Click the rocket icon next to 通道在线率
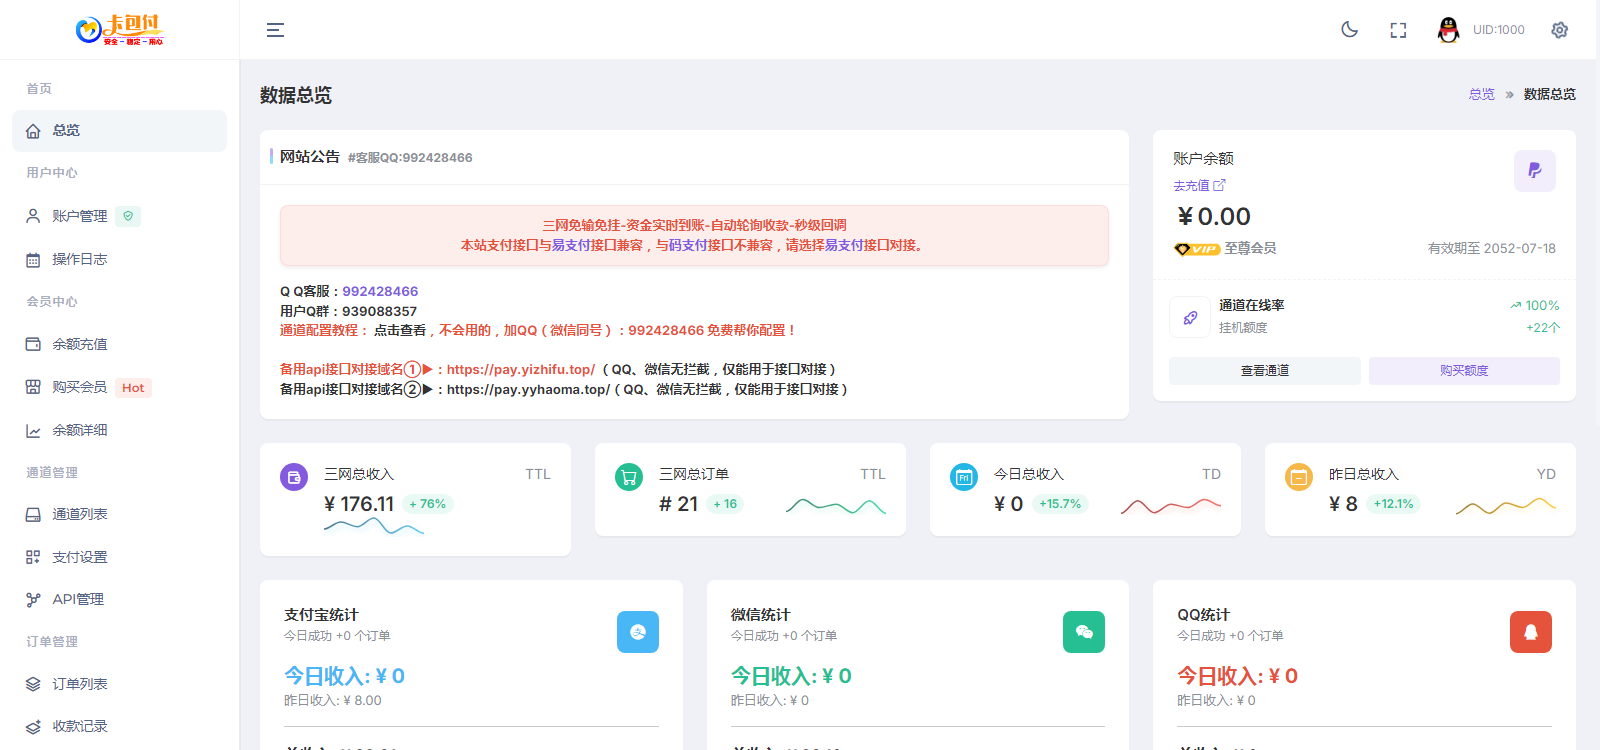 pyautogui.click(x=1190, y=317)
